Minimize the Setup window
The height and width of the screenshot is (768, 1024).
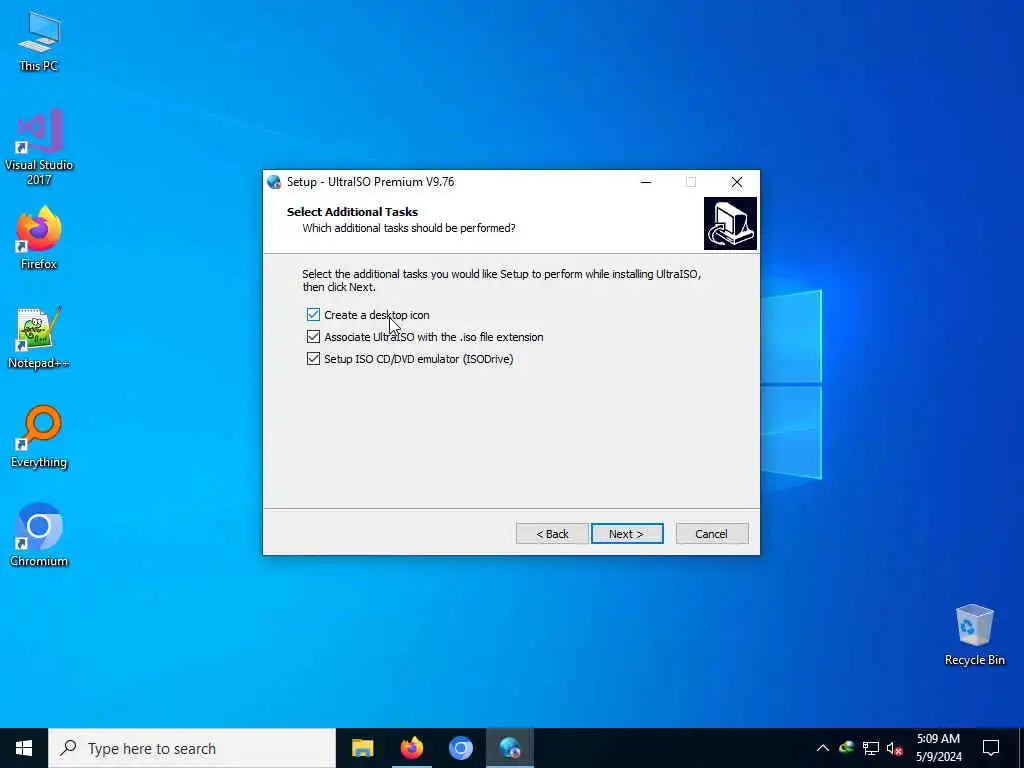click(646, 182)
